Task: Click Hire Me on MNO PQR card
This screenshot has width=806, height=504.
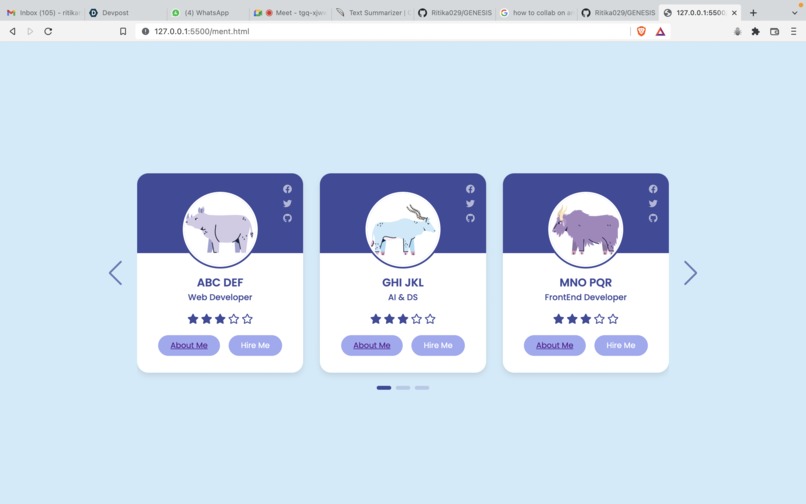Action: coord(621,346)
